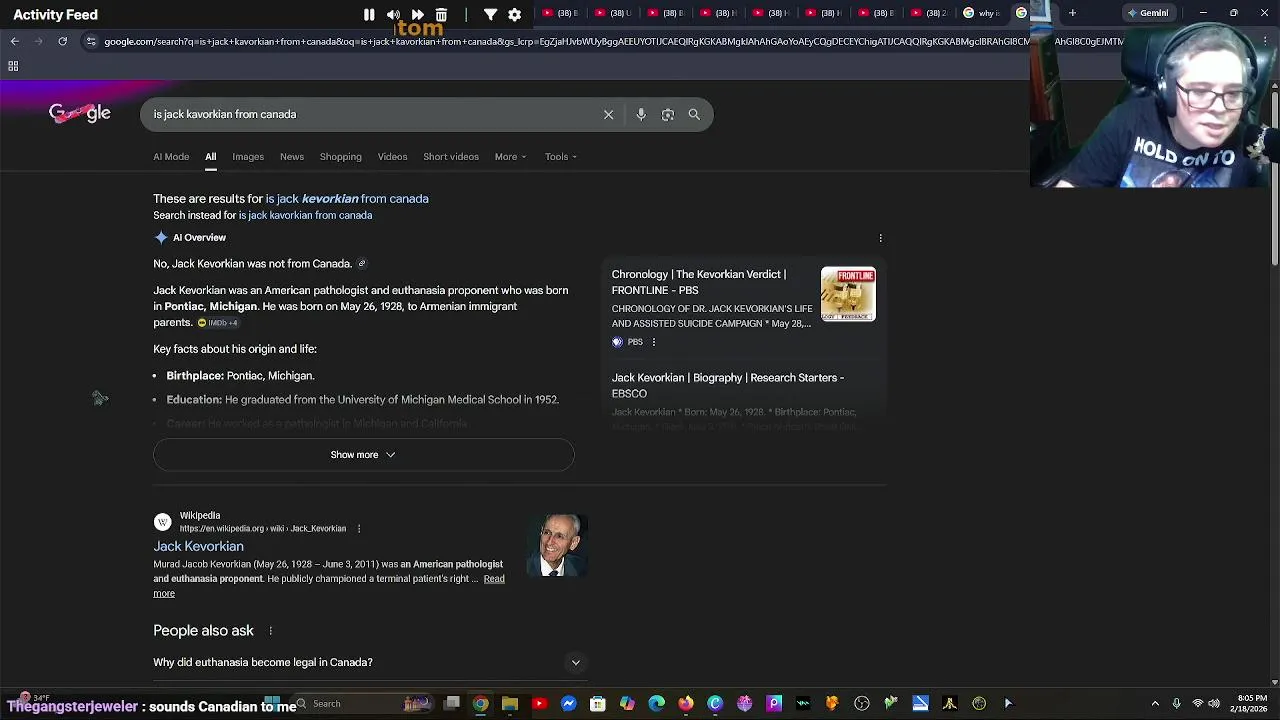
Task: Switch to AI Mode tab
Action: (171, 157)
